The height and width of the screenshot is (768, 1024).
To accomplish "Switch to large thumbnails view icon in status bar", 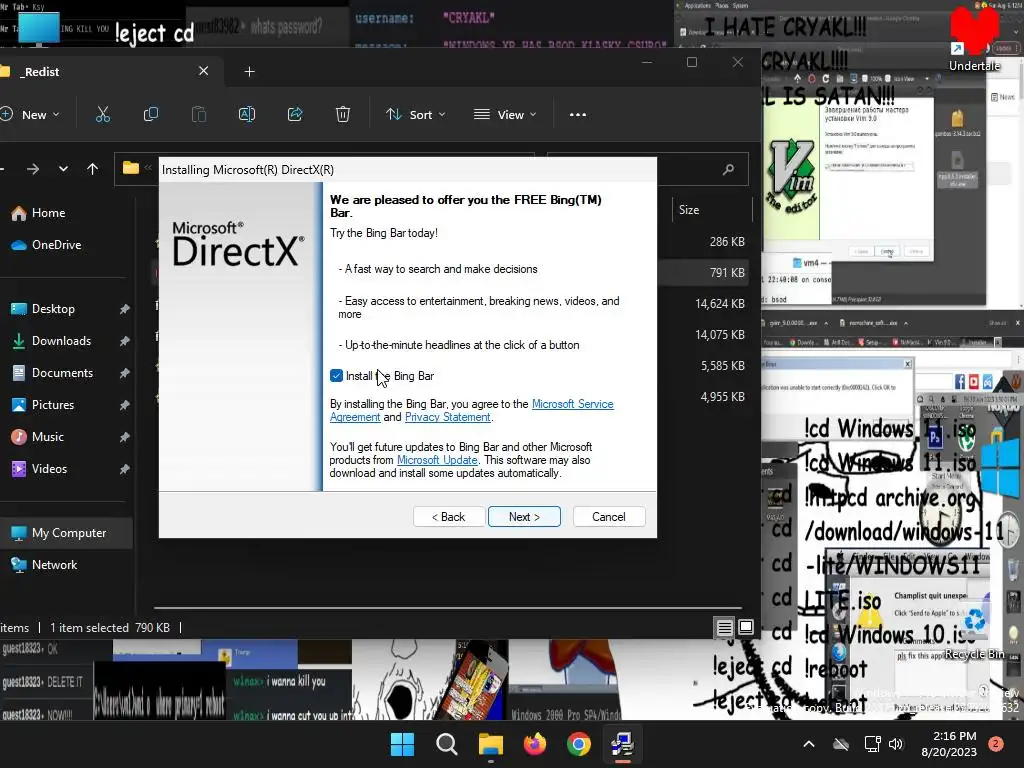I will pyautogui.click(x=746, y=628).
